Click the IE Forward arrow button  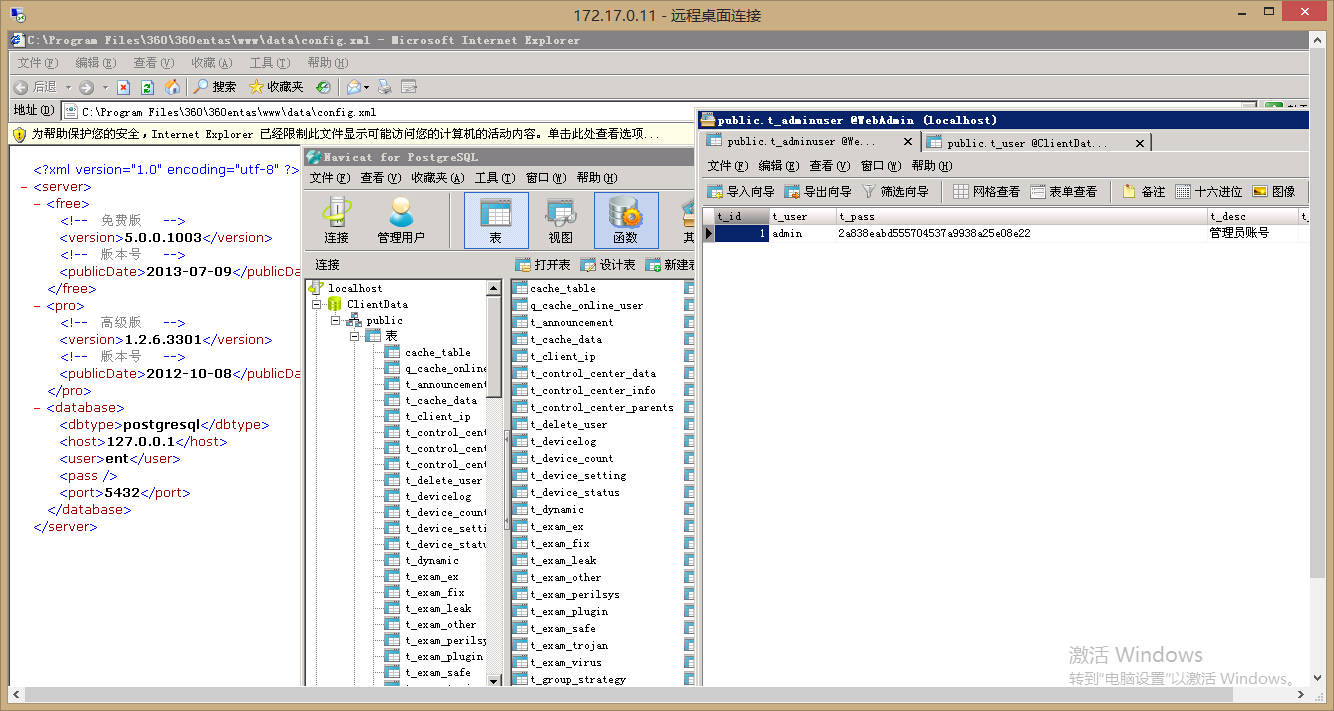pos(86,87)
